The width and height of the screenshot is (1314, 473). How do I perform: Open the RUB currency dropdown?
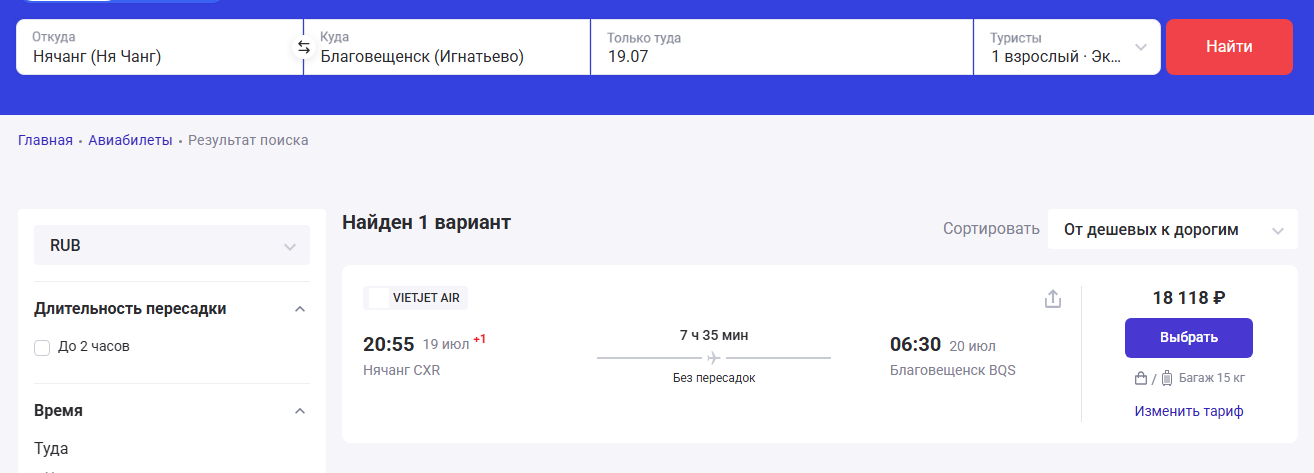[171, 245]
